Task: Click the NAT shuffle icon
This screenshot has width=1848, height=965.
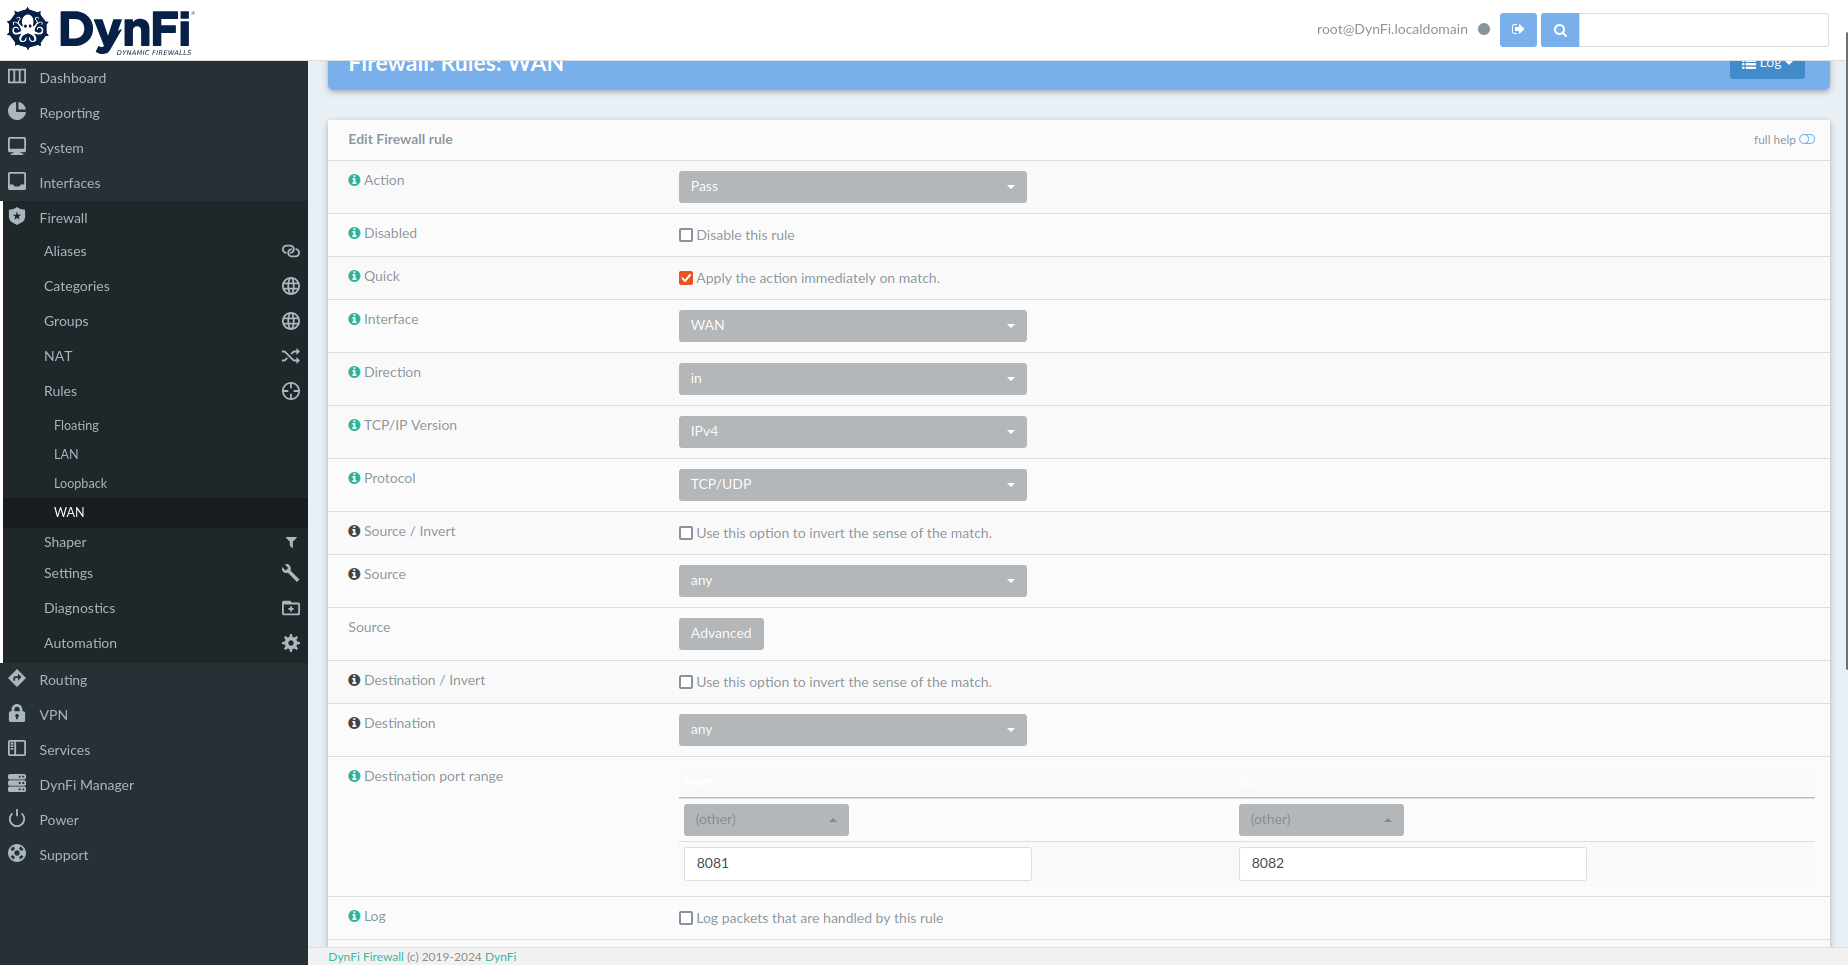Action: pos(291,356)
